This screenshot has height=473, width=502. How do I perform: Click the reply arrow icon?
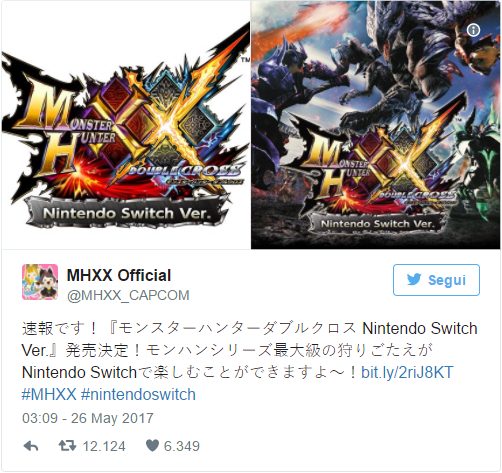31,446
